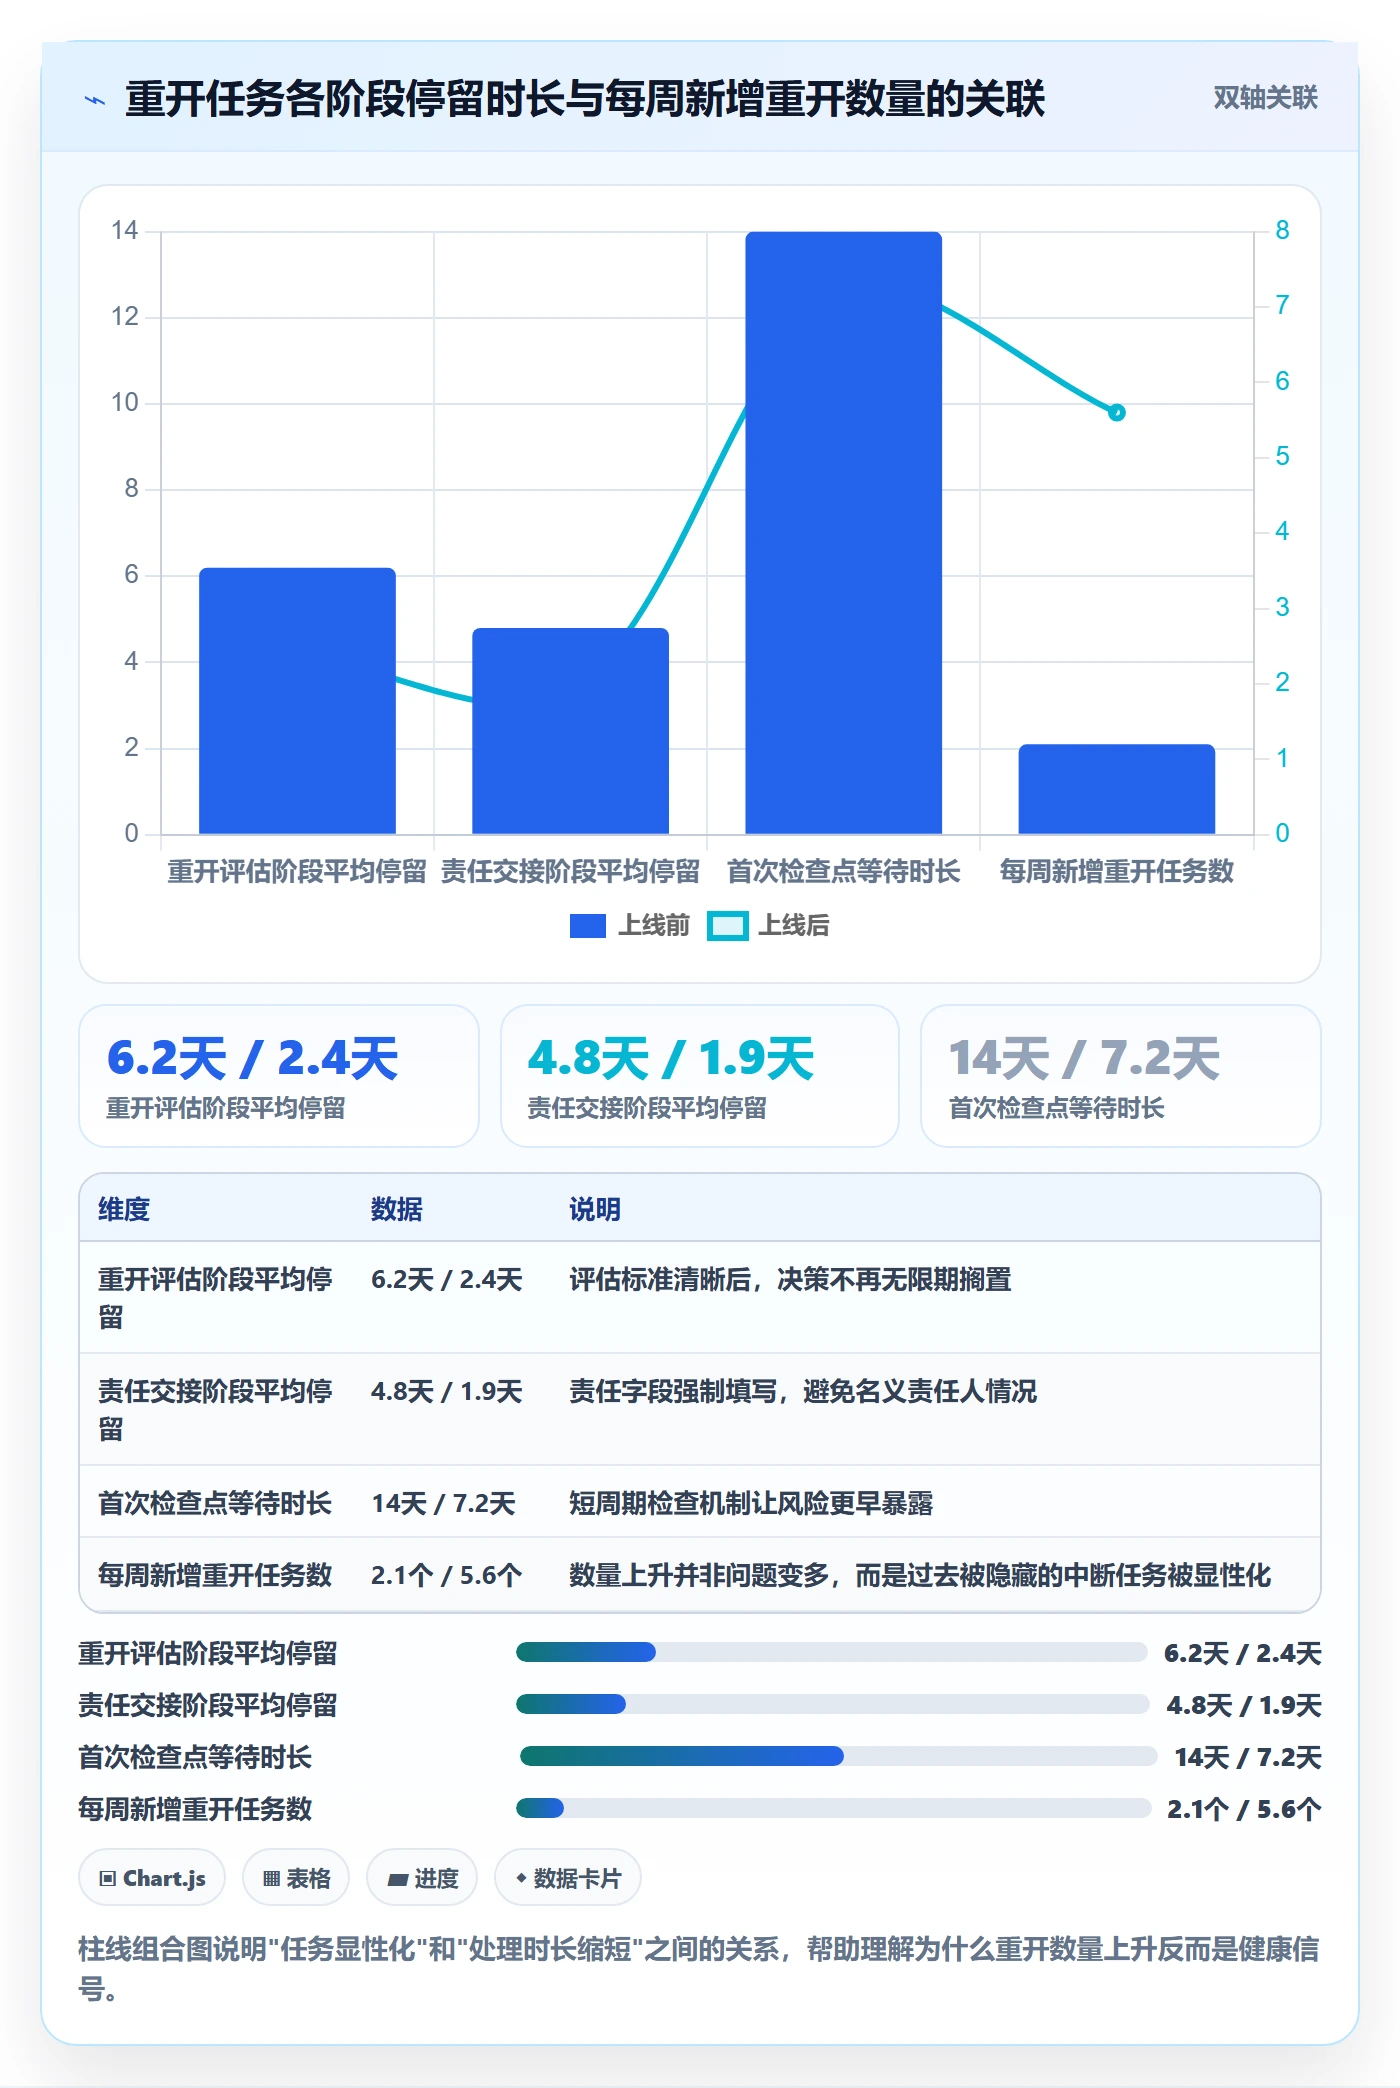Click the 首次检查点等待时长 table row label
Screen dimensions: 1400x2088
(x=215, y=1503)
